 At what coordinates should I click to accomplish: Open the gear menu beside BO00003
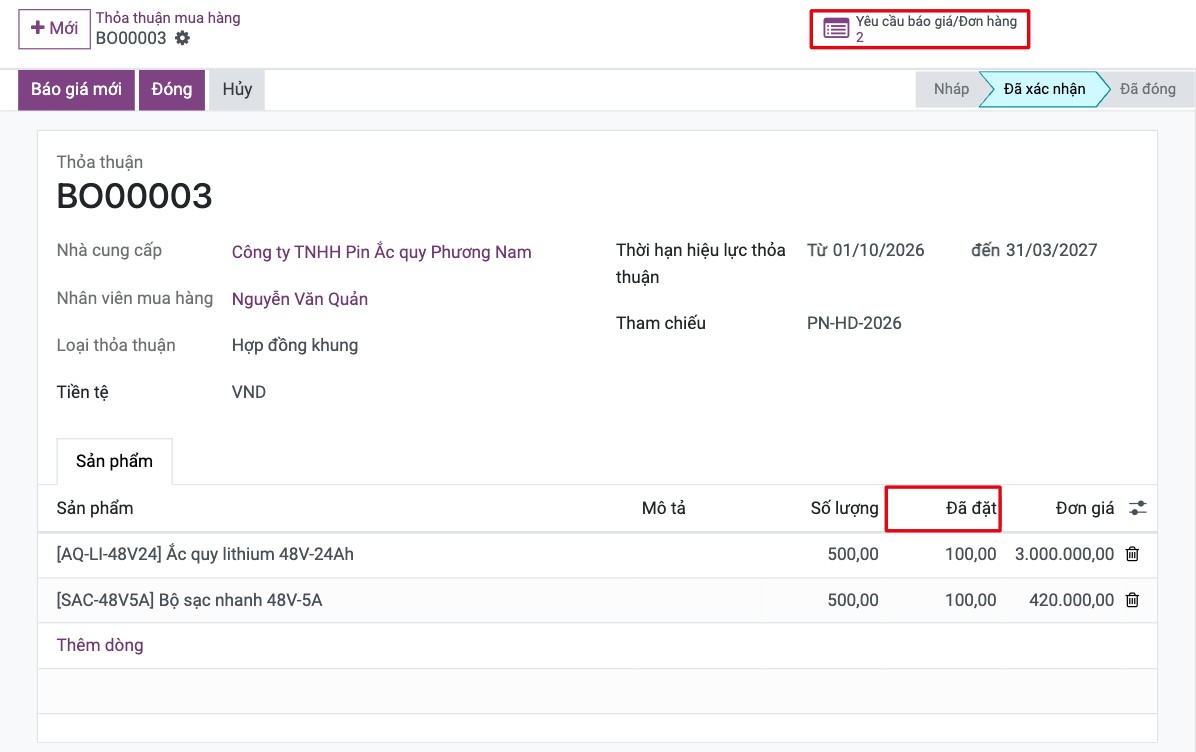182,38
